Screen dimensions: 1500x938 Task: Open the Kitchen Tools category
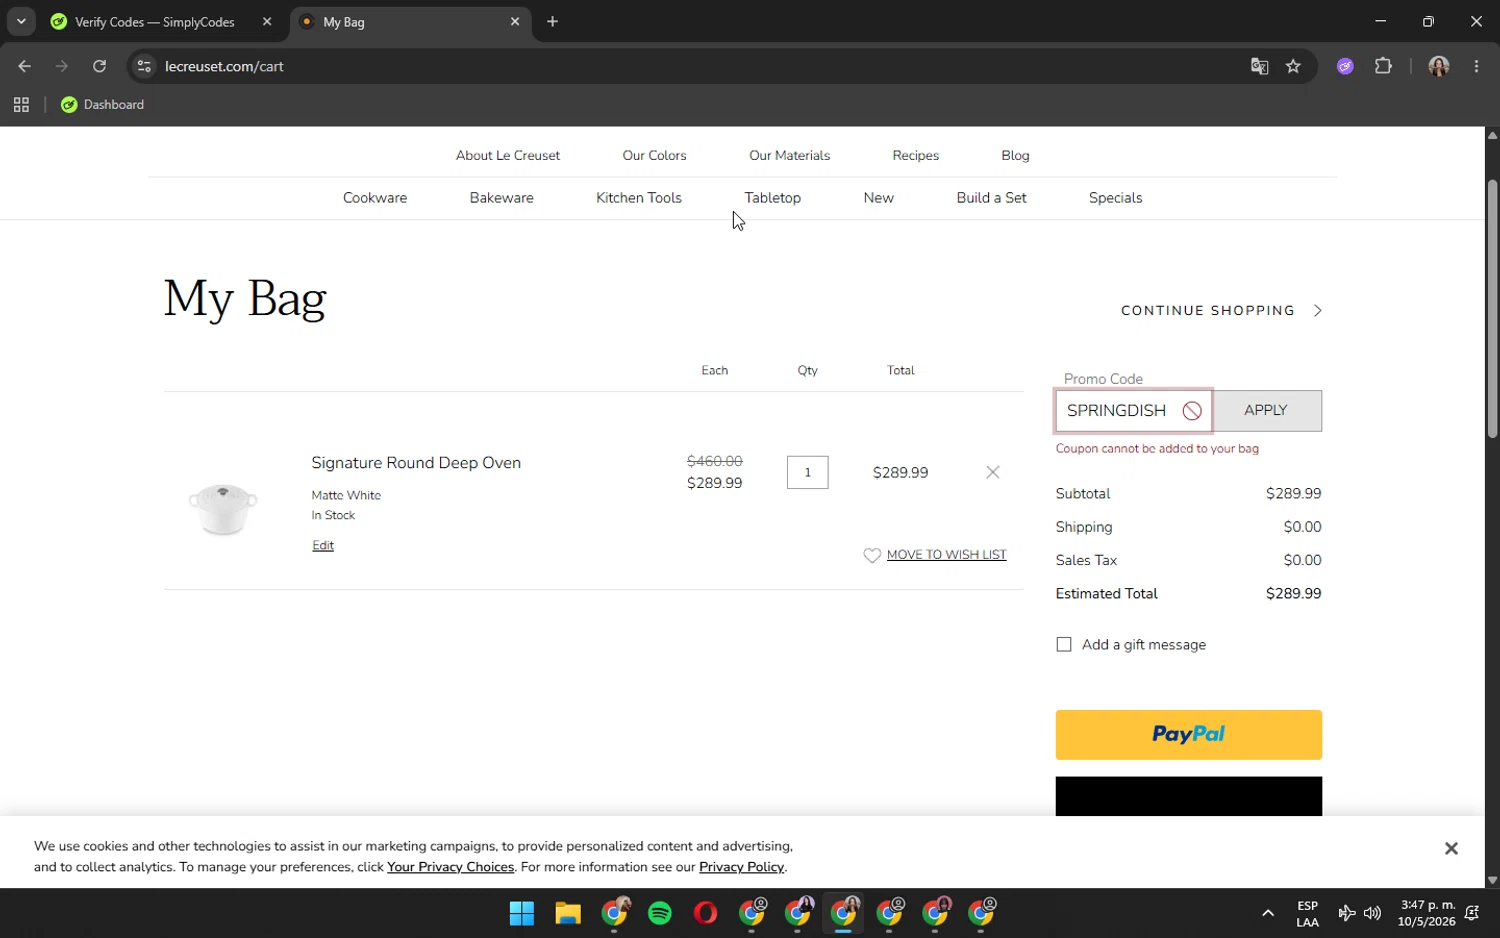(x=639, y=198)
